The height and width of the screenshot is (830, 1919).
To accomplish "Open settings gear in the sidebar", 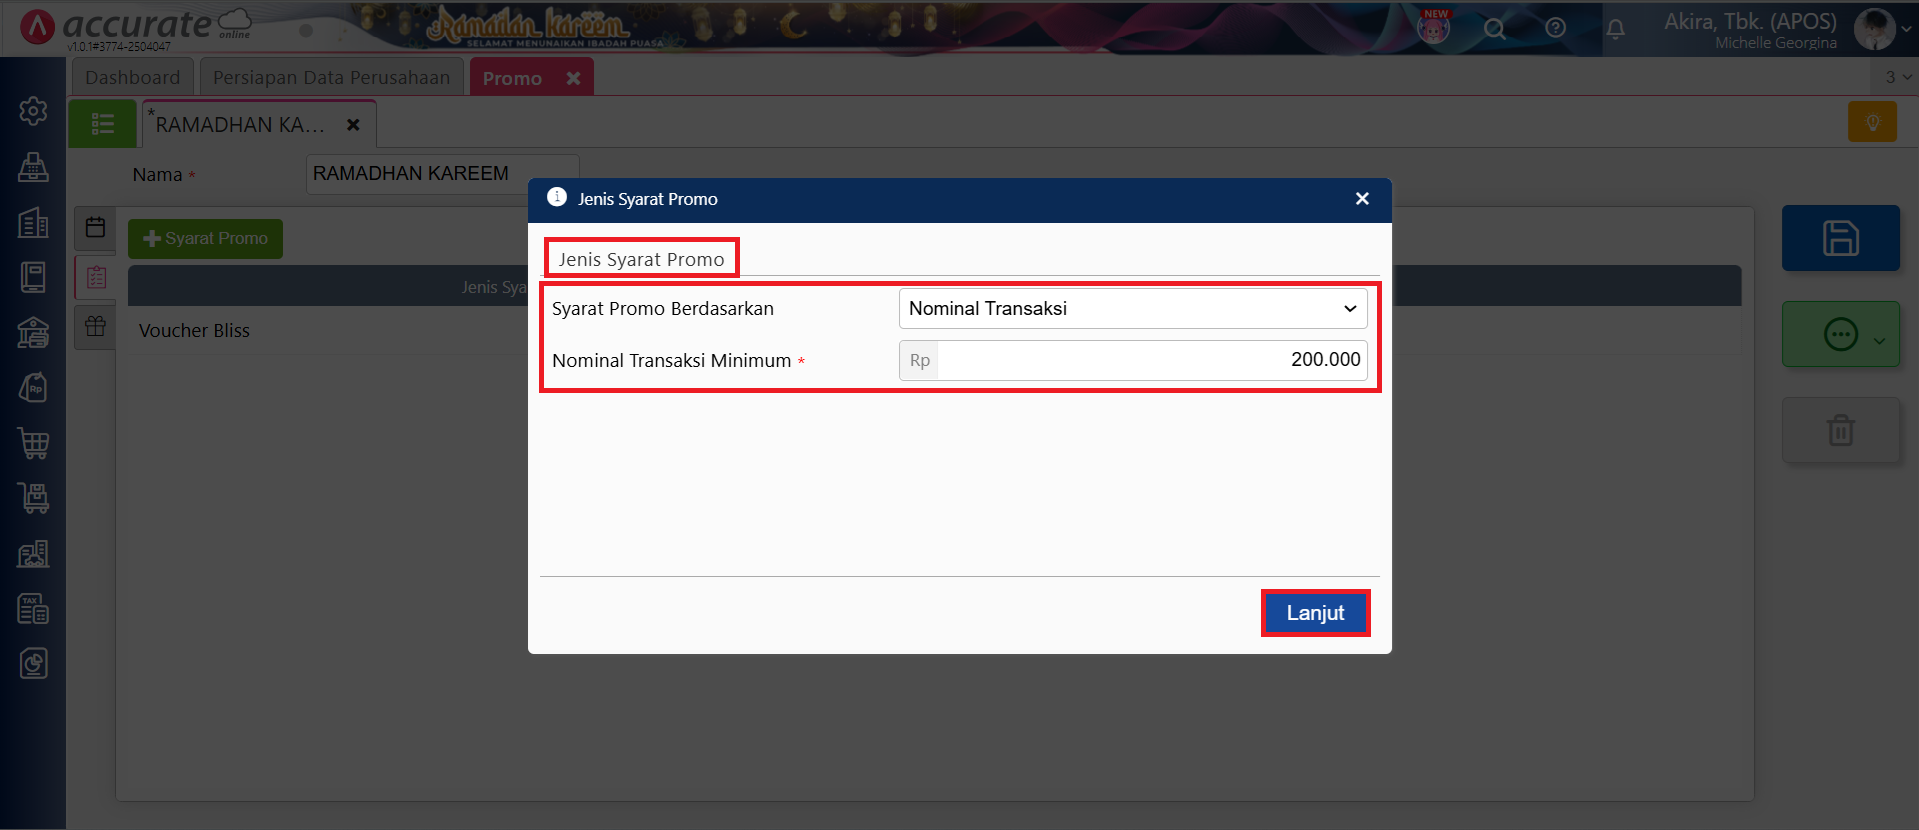I will point(33,111).
